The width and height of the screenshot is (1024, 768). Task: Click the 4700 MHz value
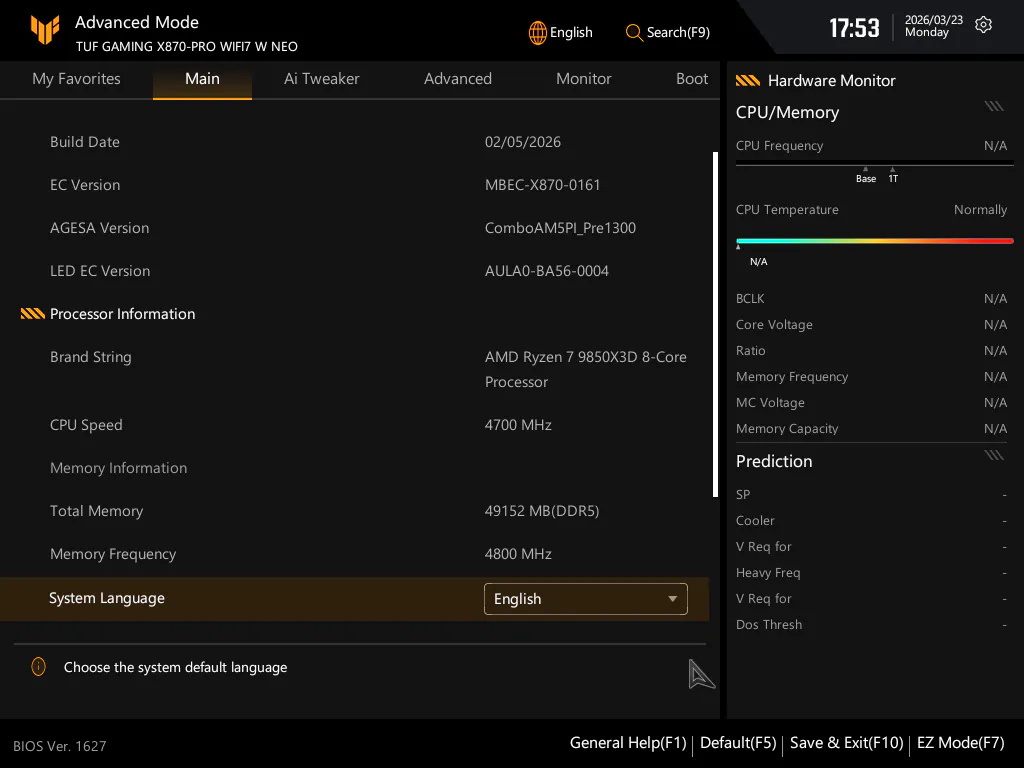tap(518, 425)
